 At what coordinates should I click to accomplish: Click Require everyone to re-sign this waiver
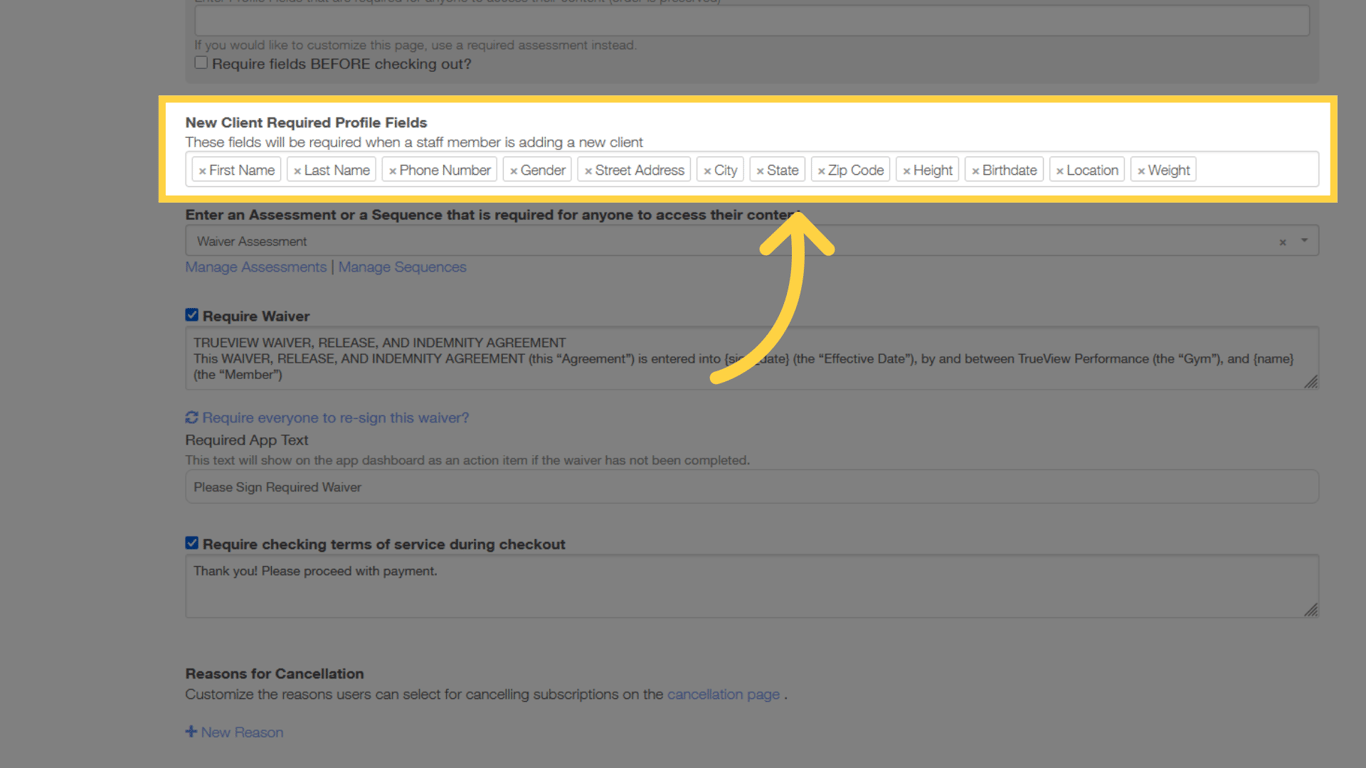click(x=335, y=417)
